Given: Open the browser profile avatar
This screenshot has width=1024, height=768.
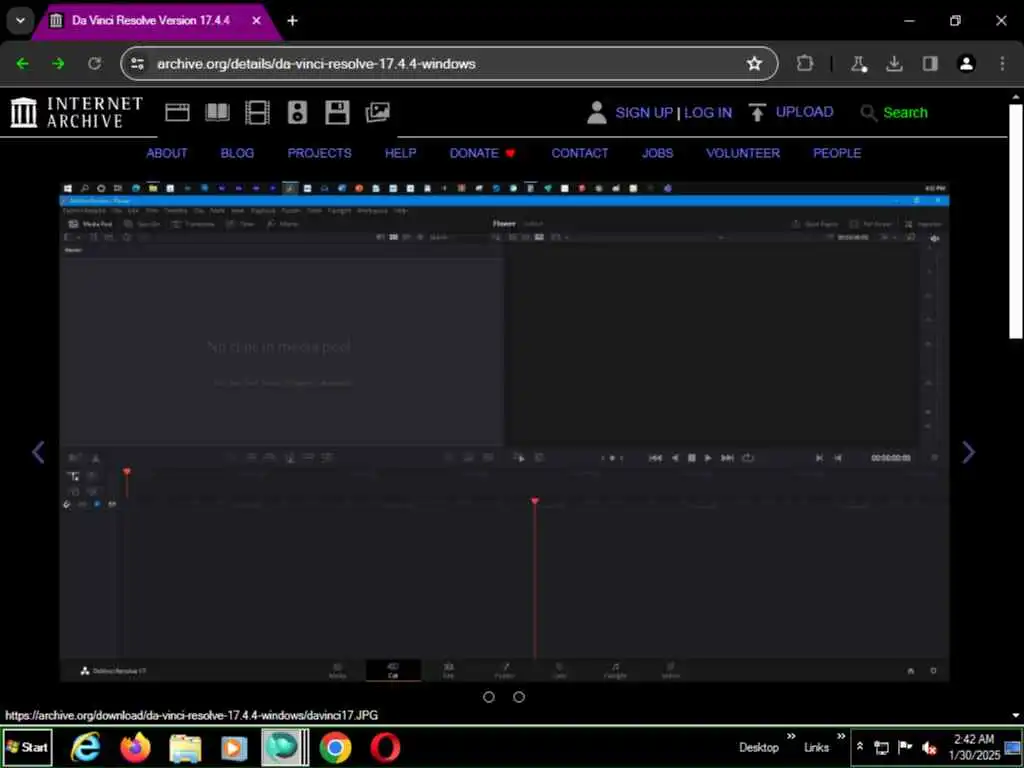Looking at the screenshot, I should (x=966, y=63).
